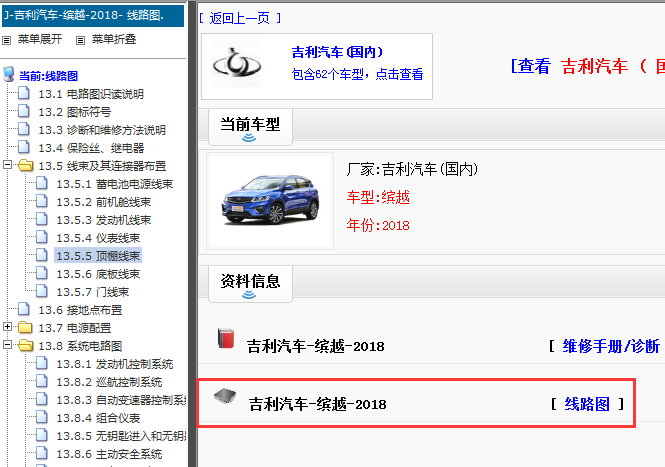Open 13.2 图标符号
665x467 pixels.
[x=75, y=112]
